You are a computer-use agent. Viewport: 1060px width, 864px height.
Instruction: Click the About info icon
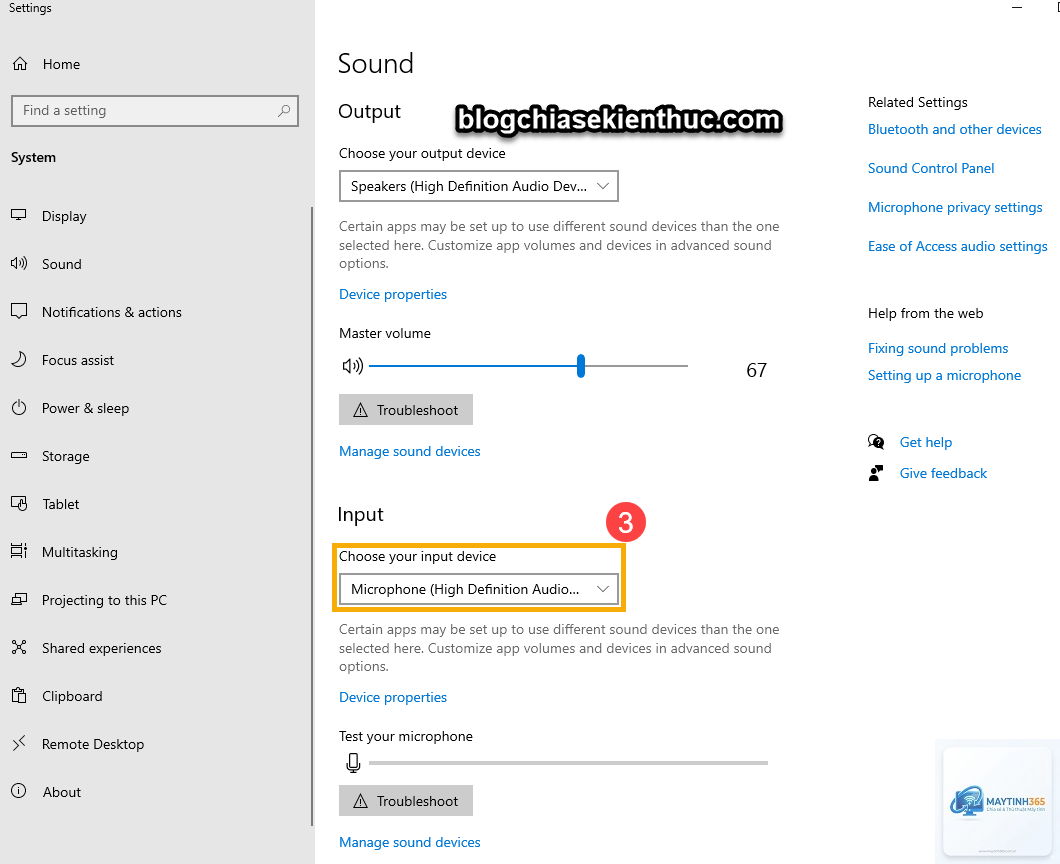pyautogui.click(x=19, y=791)
